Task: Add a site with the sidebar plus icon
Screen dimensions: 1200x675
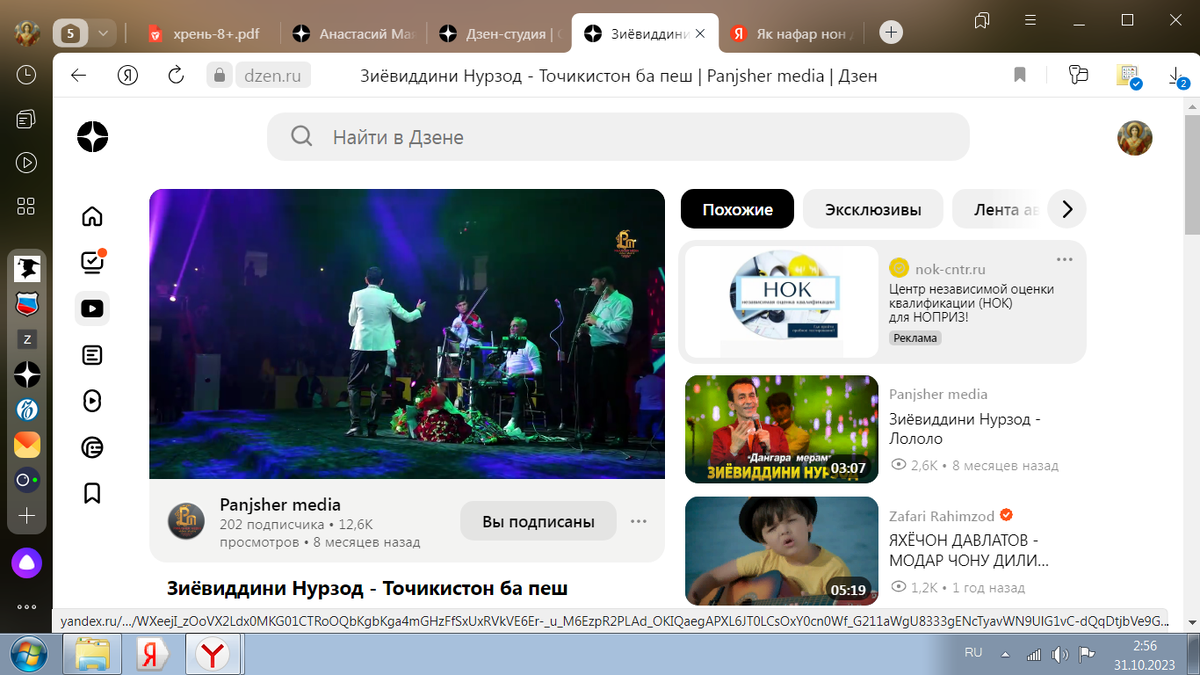Action: 27,516
